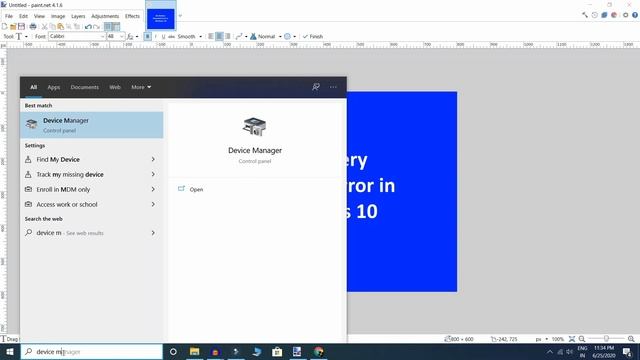Click Finish in paint.net toolbar
Image resolution: width=640 pixels, height=360 pixels.
point(313,36)
